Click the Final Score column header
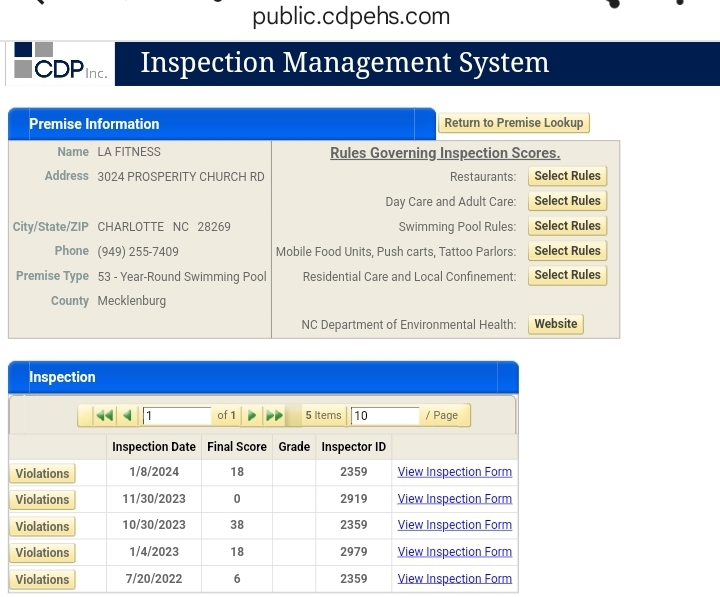The height and width of the screenshot is (597, 720). click(236, 447)
